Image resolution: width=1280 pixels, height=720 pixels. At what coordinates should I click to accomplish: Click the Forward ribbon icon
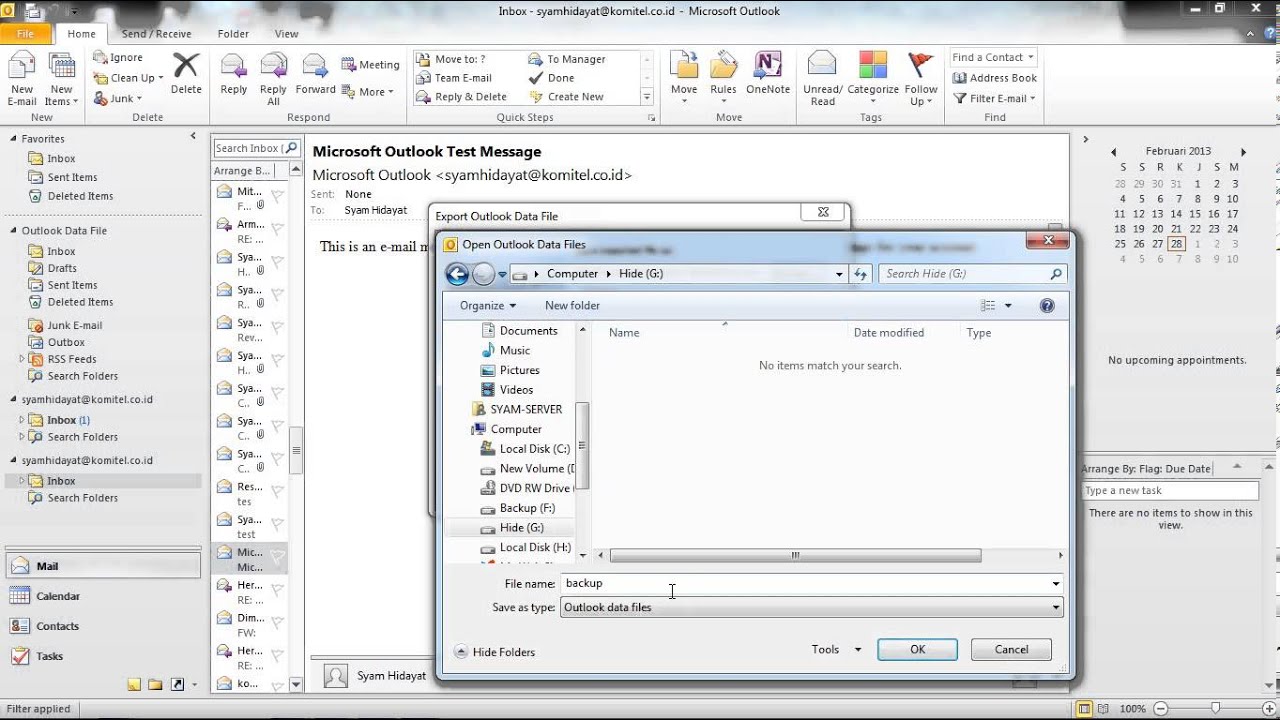(x=315, y=75)
